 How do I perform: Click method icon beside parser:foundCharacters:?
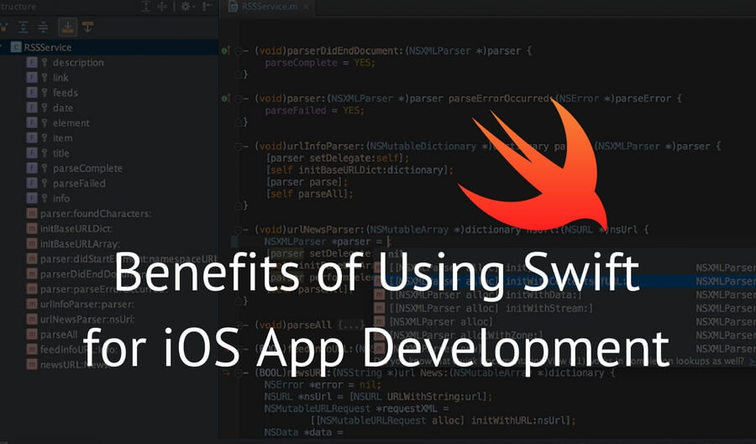coord(32,214)
